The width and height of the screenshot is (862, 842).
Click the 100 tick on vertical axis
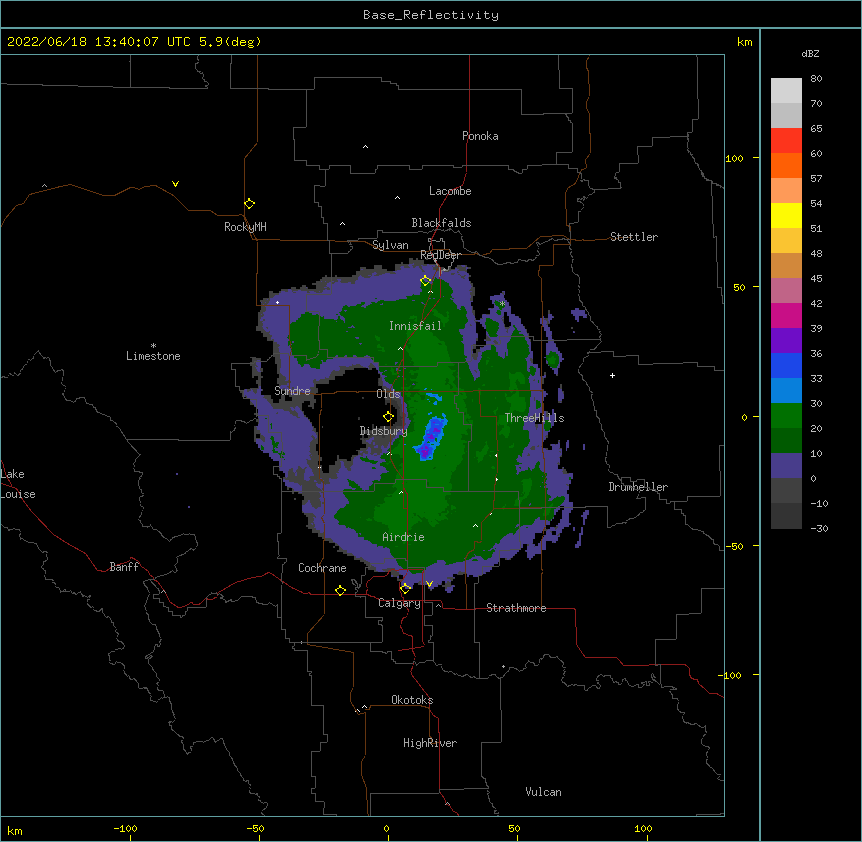click(x=734, y=158)
